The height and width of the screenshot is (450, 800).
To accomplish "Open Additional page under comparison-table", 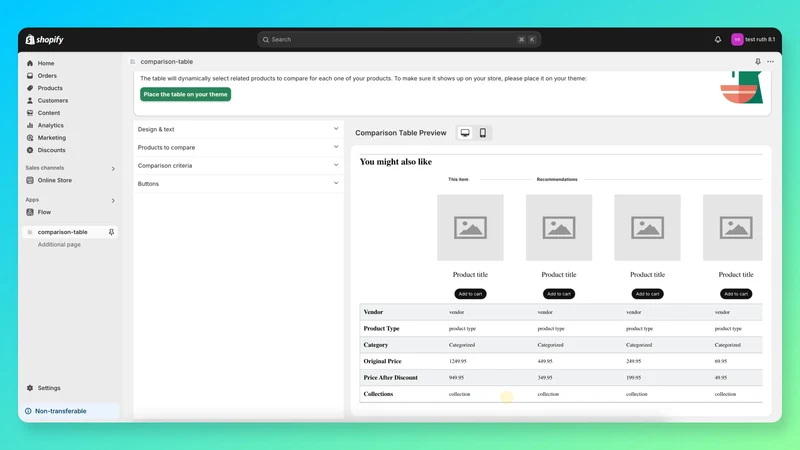I will [x=59, y=244].
